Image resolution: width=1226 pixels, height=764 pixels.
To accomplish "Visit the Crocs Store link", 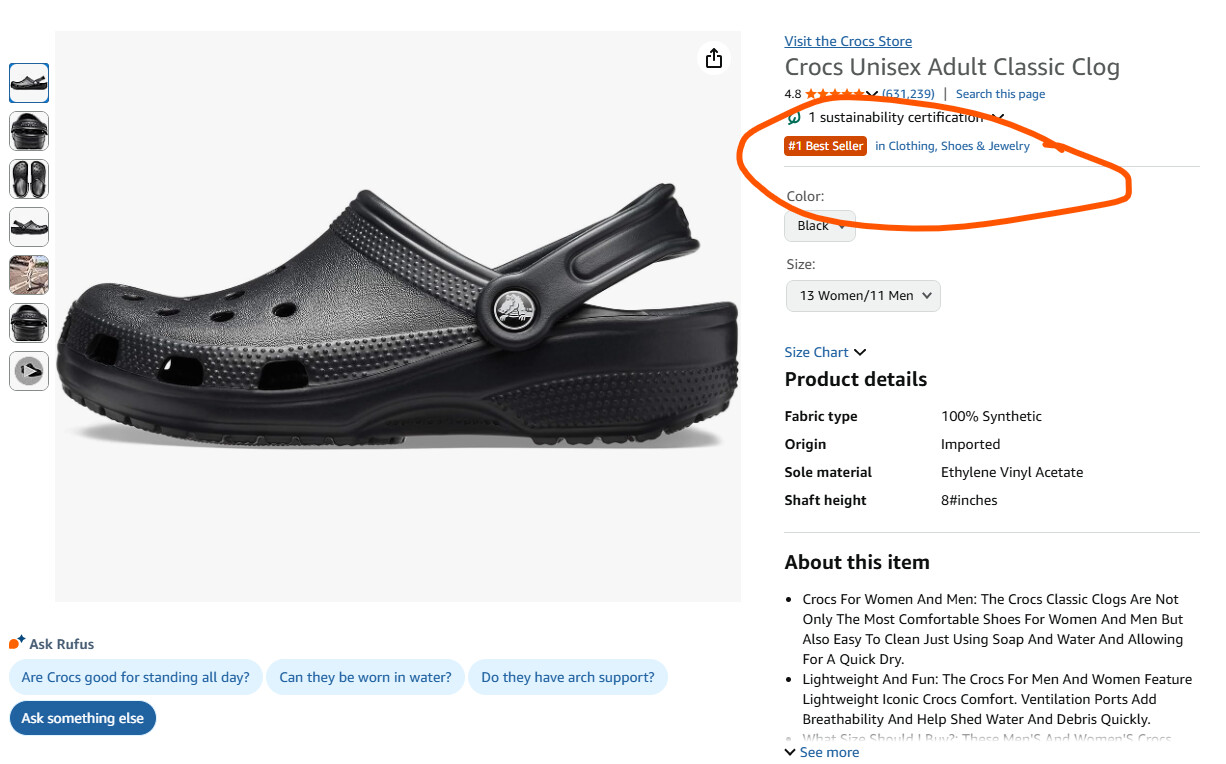I will (848, 41).
